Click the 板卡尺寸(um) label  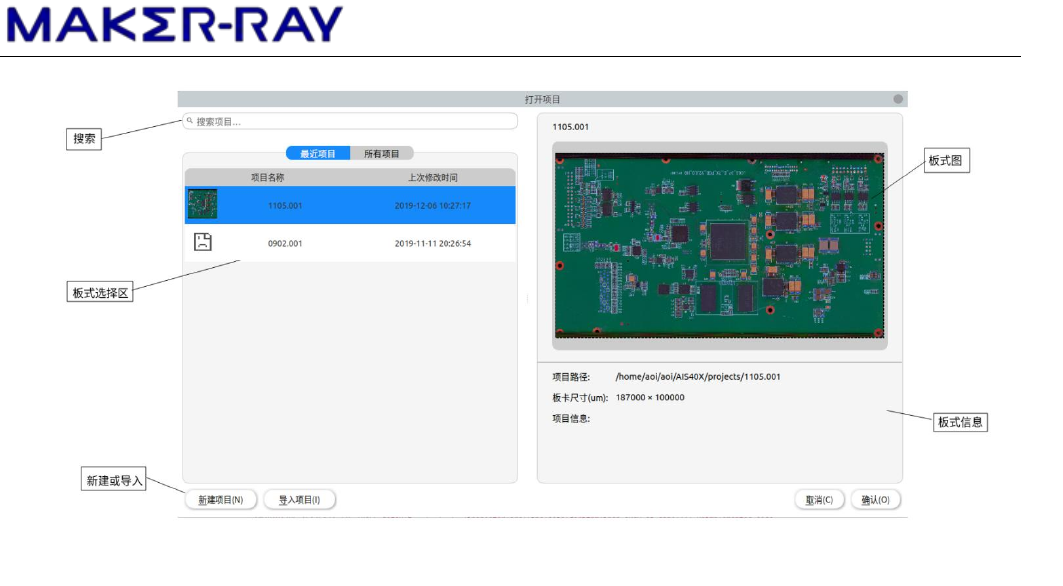click(580, 397)
